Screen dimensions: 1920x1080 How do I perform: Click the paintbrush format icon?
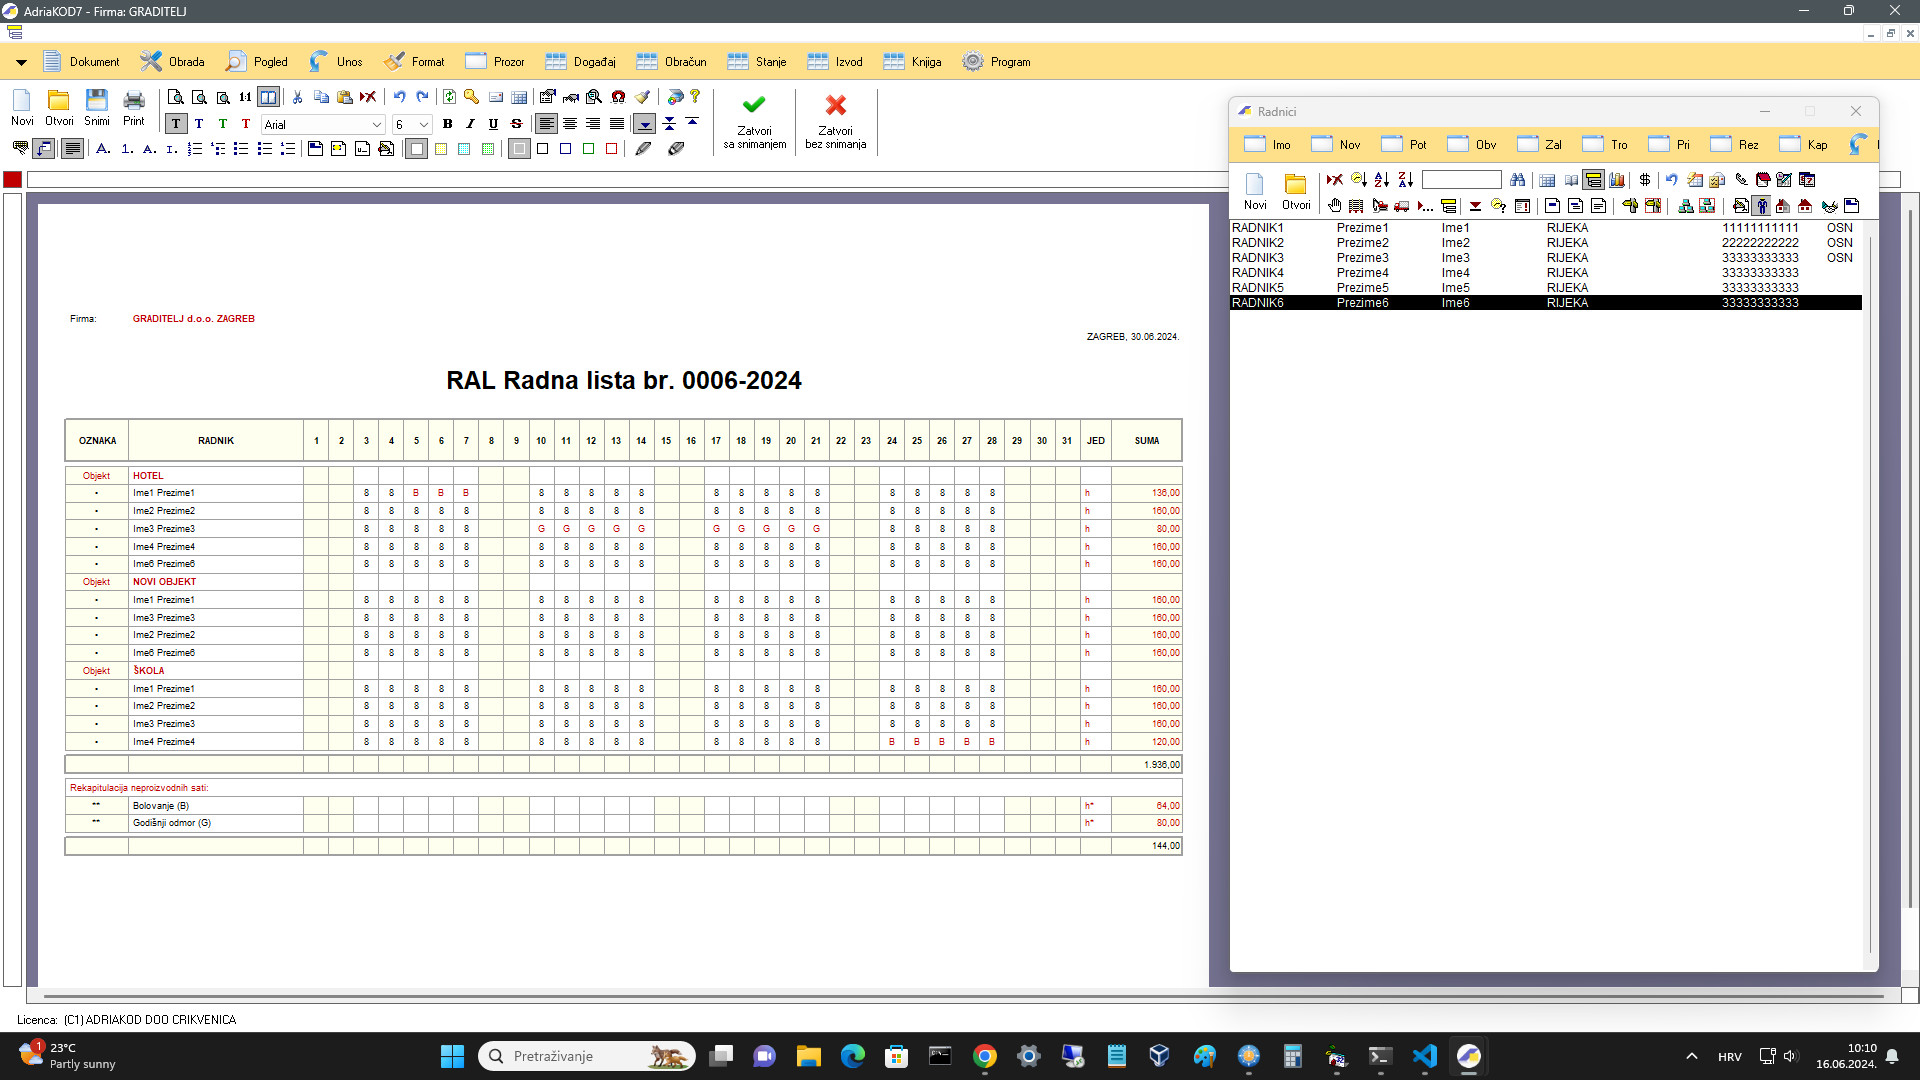pyautogui.click(x=642, y=97)
